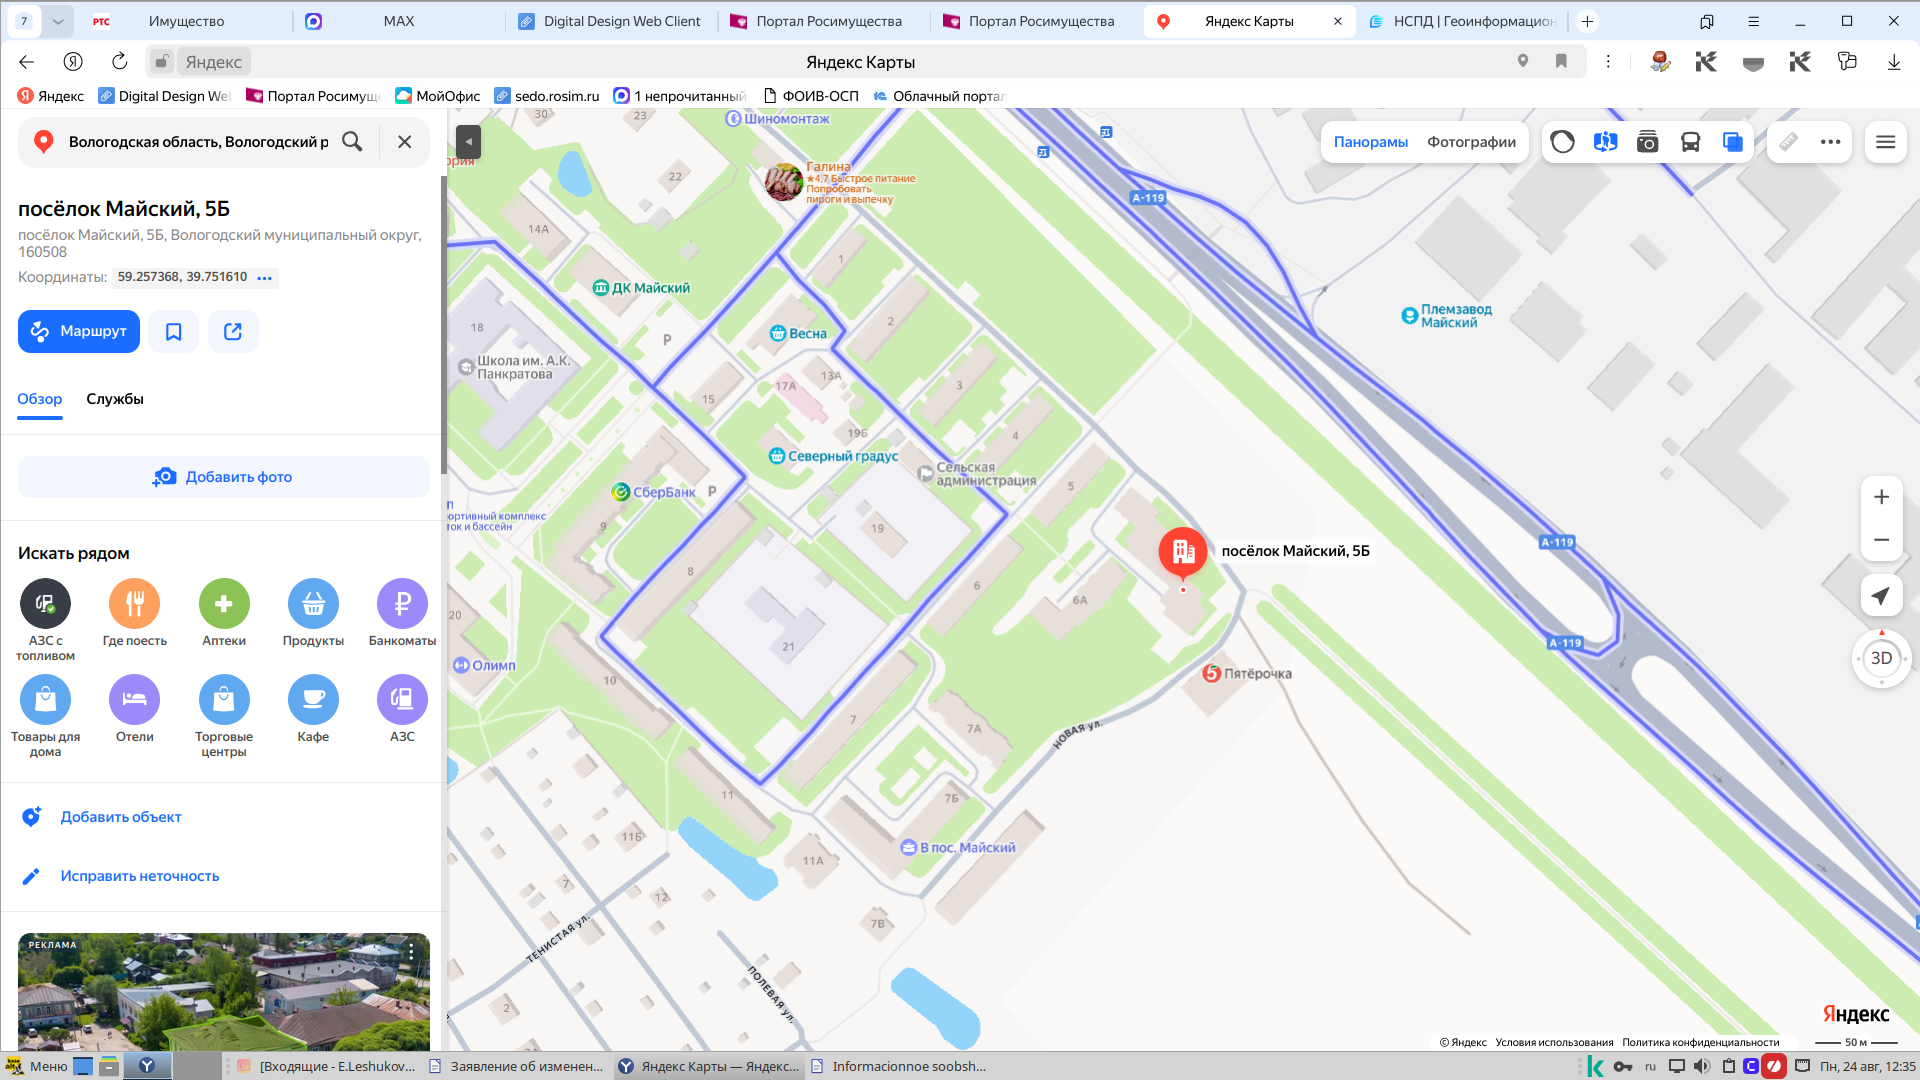Share the place via share icon
1920x1080 pixels.
tap(233, 331)
